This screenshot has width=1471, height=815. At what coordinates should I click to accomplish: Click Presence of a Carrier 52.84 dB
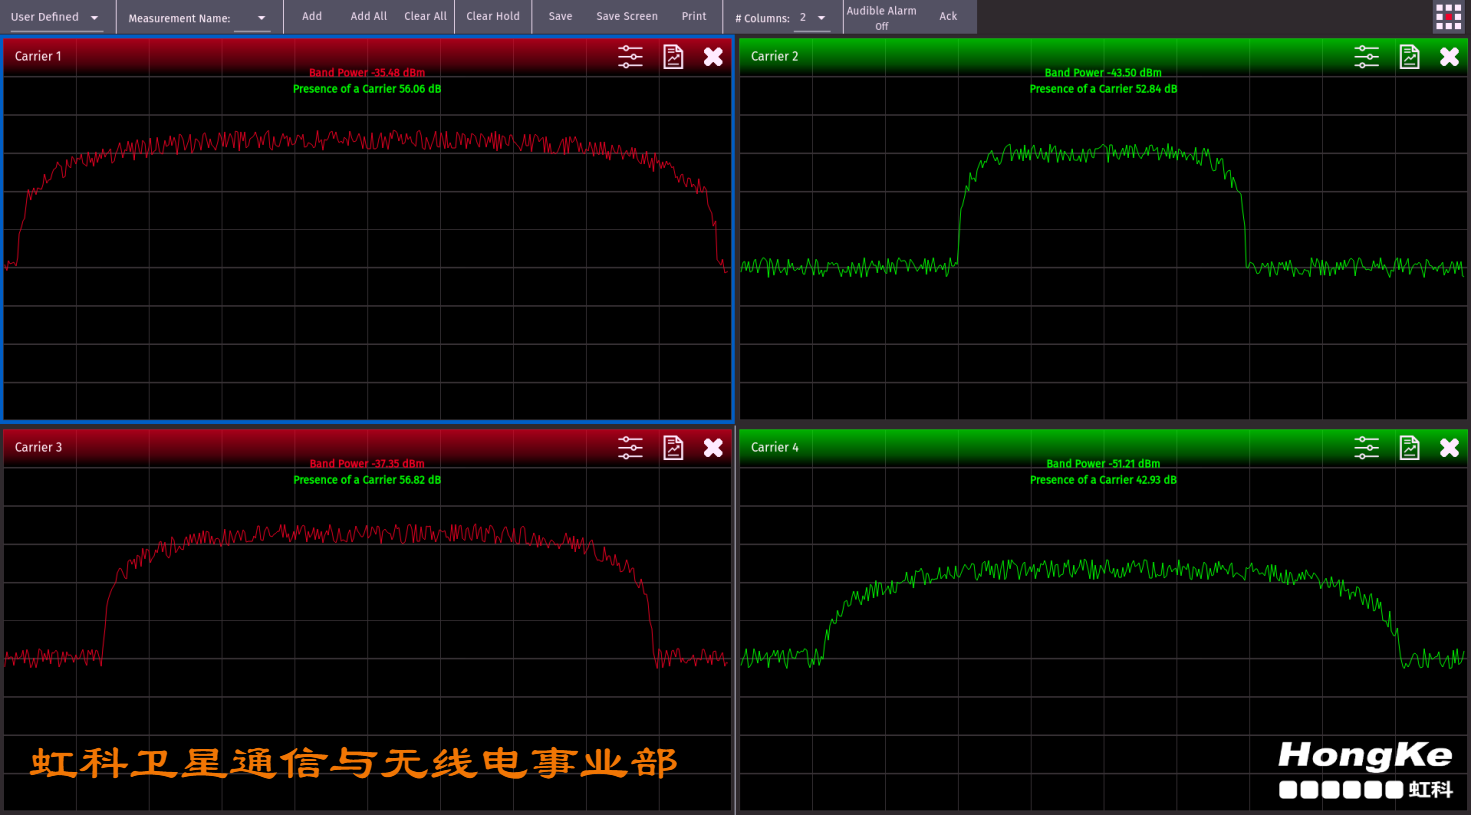click(x=1103, y=89)
